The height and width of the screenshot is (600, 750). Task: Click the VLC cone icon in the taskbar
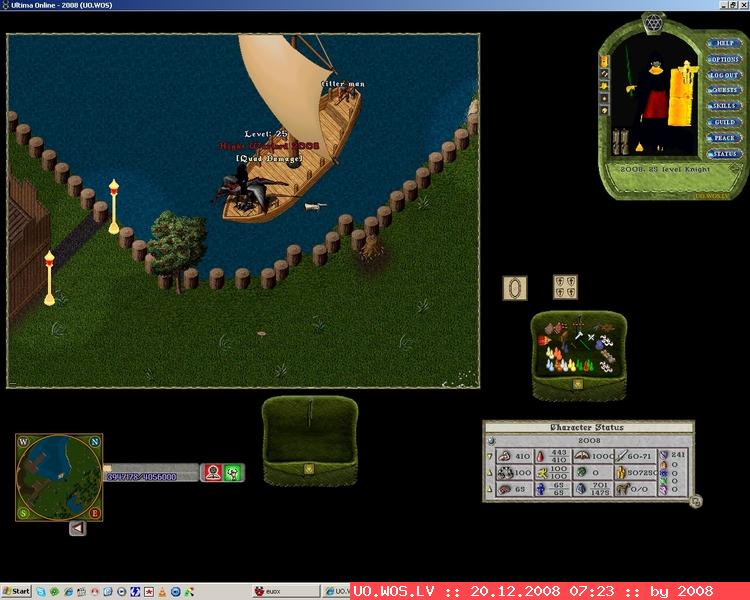(162, 592)
